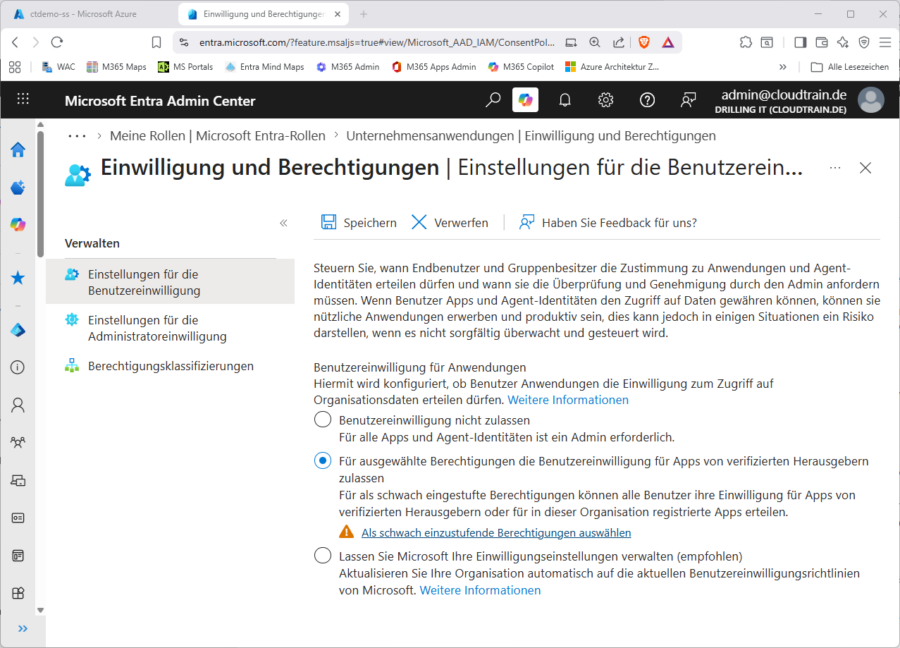Go back to previous page
900x648 pixels.
click(x=15, y=42)
